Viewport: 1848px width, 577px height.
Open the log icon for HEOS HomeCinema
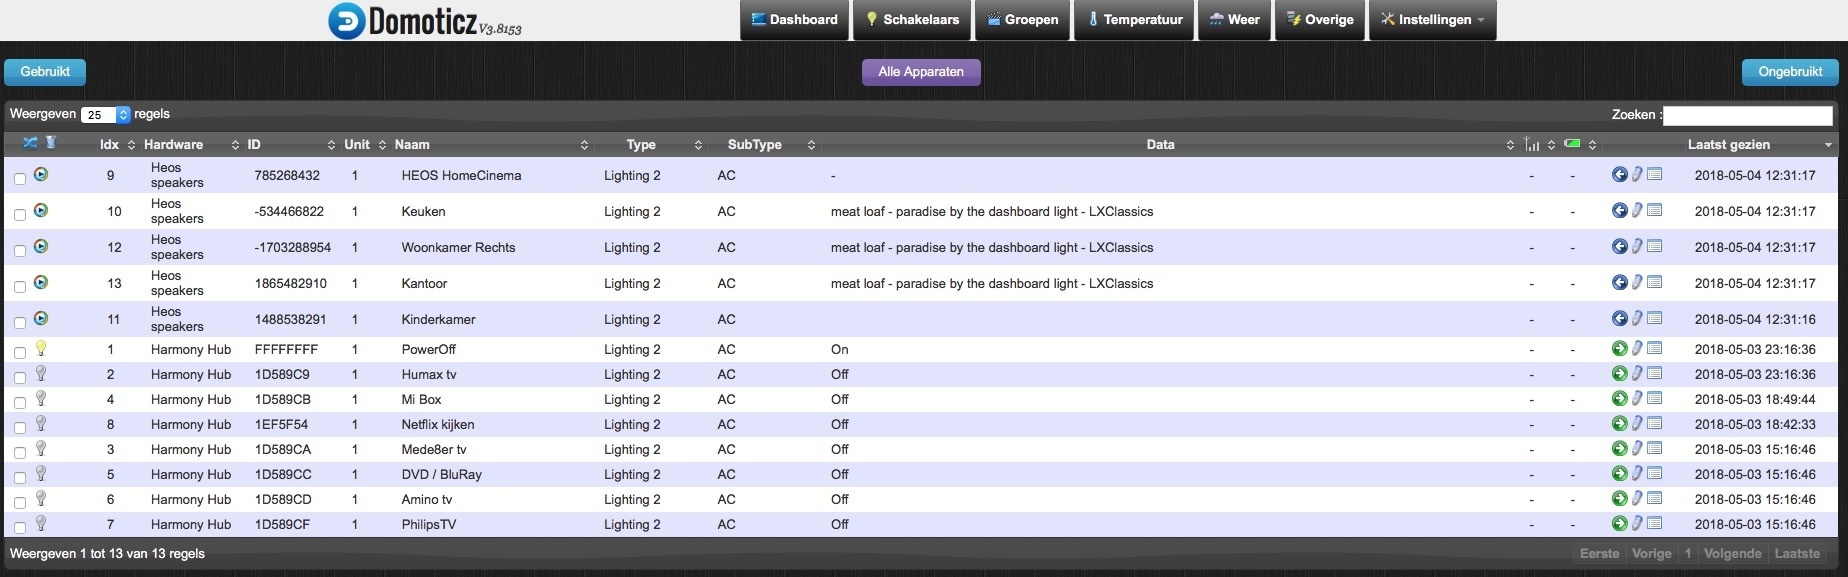click(x=1655, y=174)
